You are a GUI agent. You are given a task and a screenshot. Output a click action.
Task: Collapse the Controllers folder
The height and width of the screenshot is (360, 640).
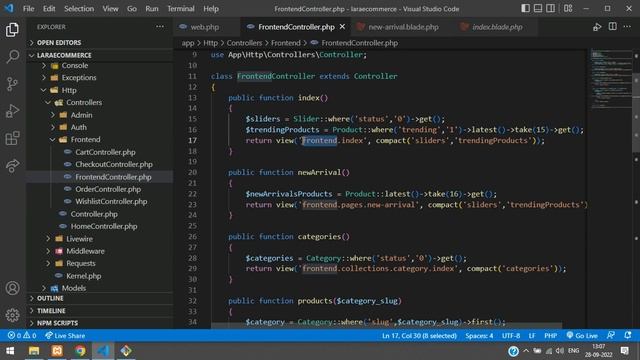coord(84,102)
